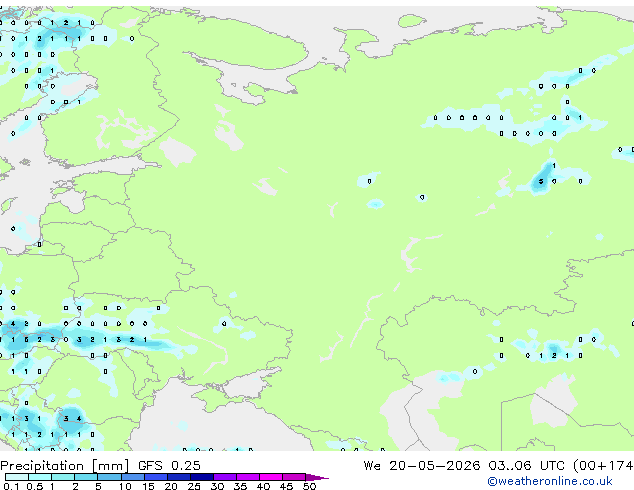Screen dimensions: 634x490
Task: Click the 10–15 mm legend color box
Action: point(132,477)
